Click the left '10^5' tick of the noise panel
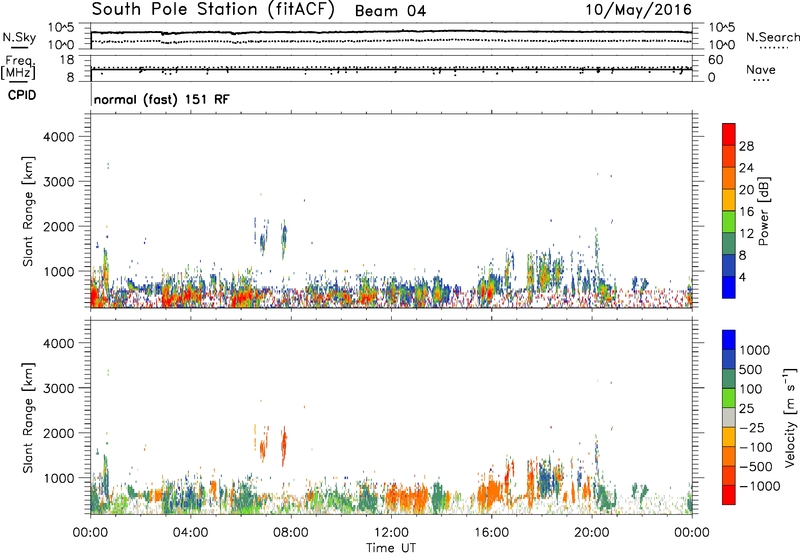 pos(61,28)
